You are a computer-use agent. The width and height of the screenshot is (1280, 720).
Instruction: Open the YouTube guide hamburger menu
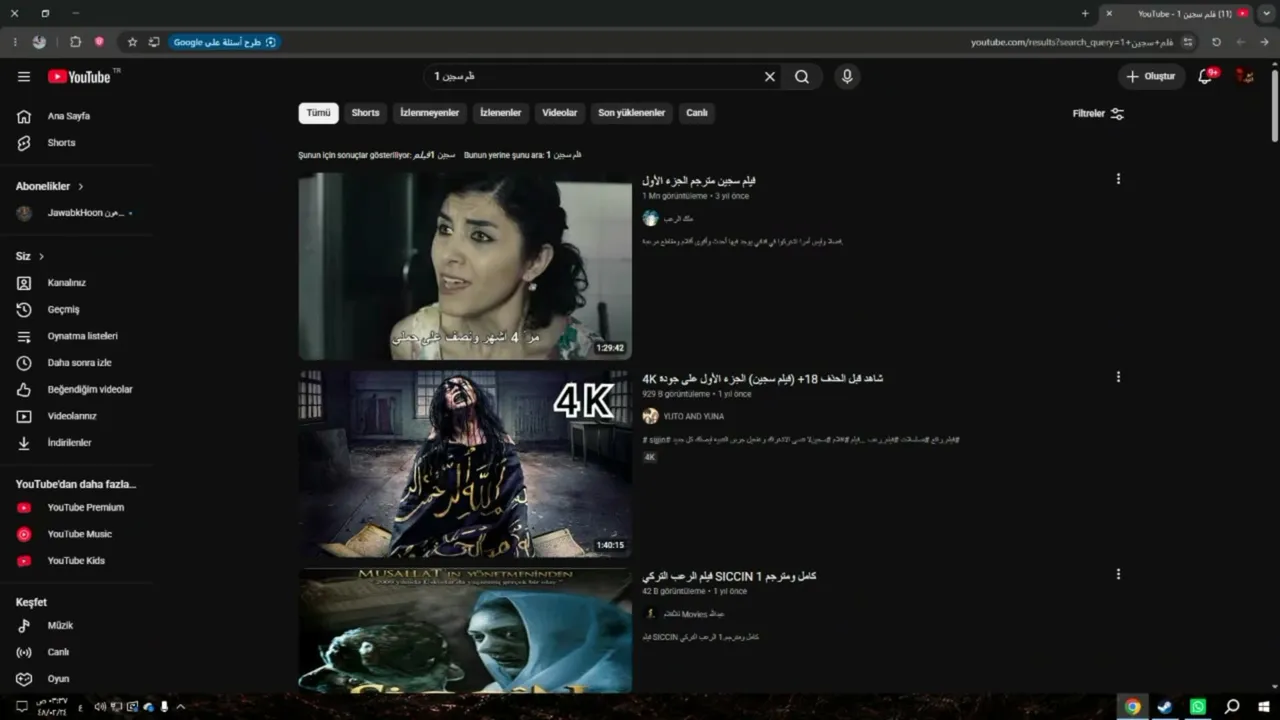24,77
